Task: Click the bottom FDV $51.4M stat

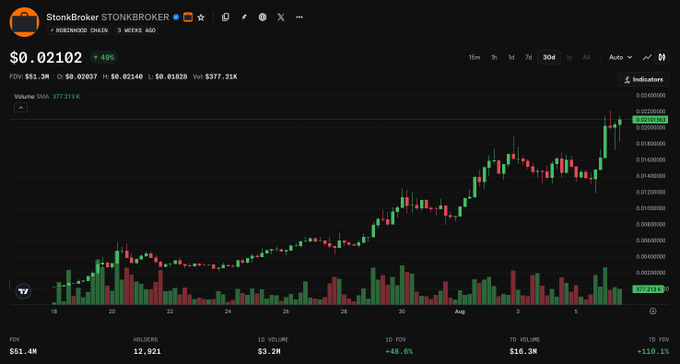Action: point(23,346)
